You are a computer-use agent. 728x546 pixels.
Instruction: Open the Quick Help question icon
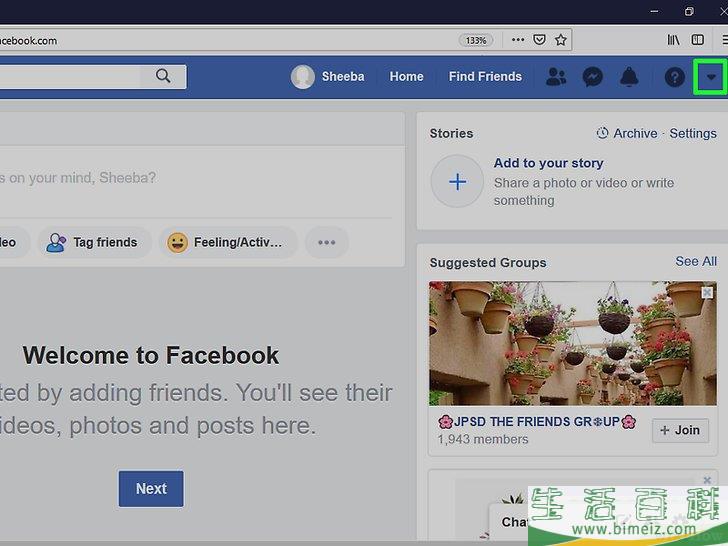674,77
